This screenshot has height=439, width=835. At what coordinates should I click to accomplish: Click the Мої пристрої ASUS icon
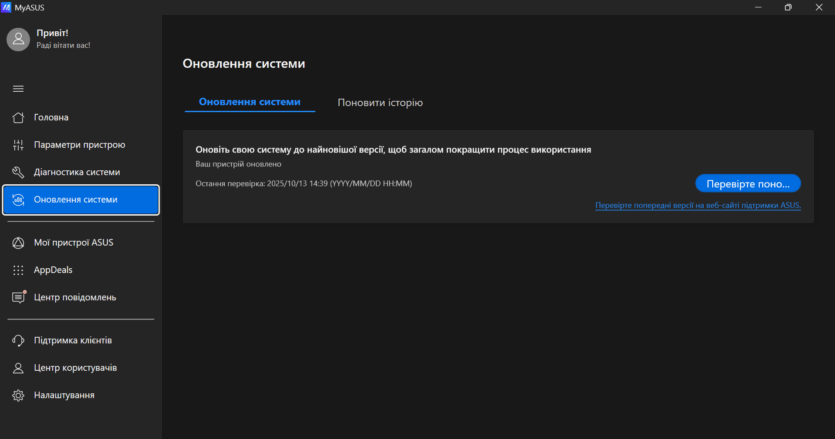[18, 242]
